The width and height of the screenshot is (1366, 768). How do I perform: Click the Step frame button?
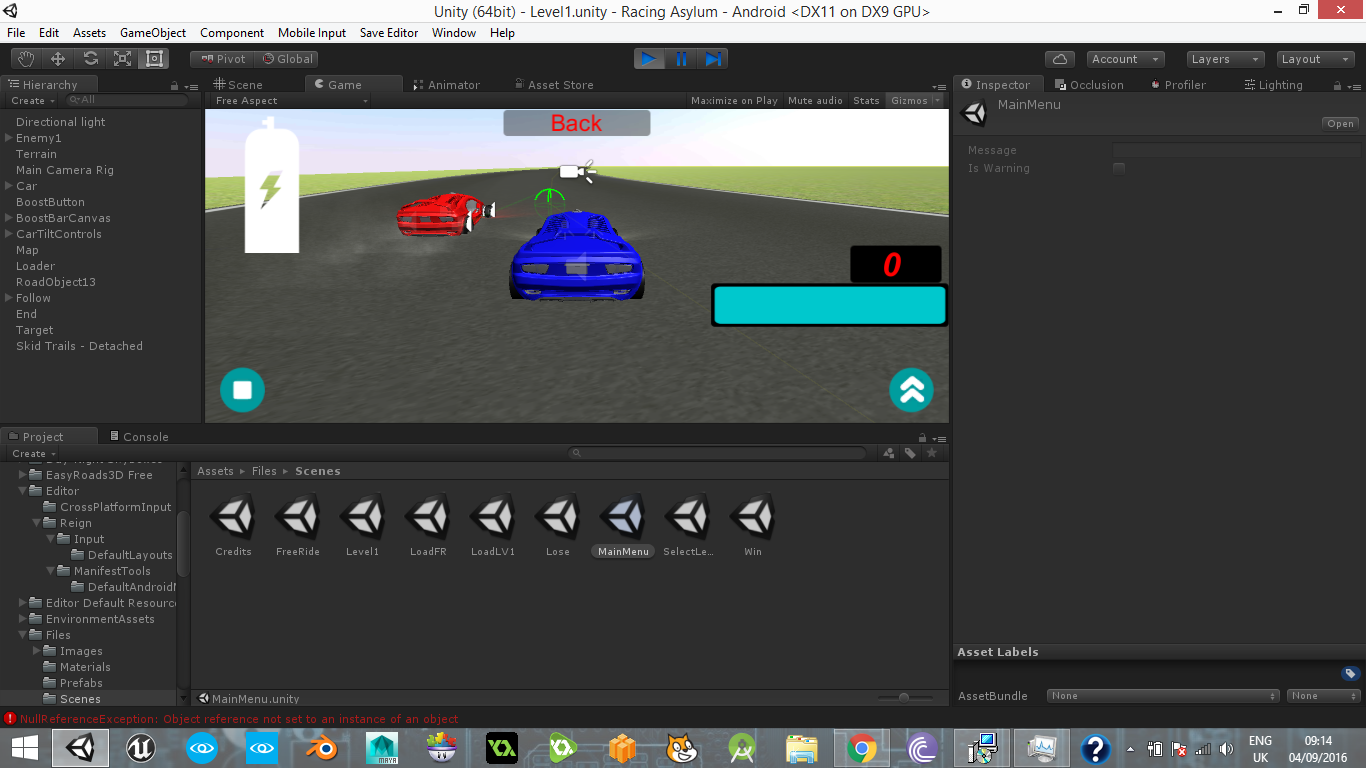(x=713, y=59)
